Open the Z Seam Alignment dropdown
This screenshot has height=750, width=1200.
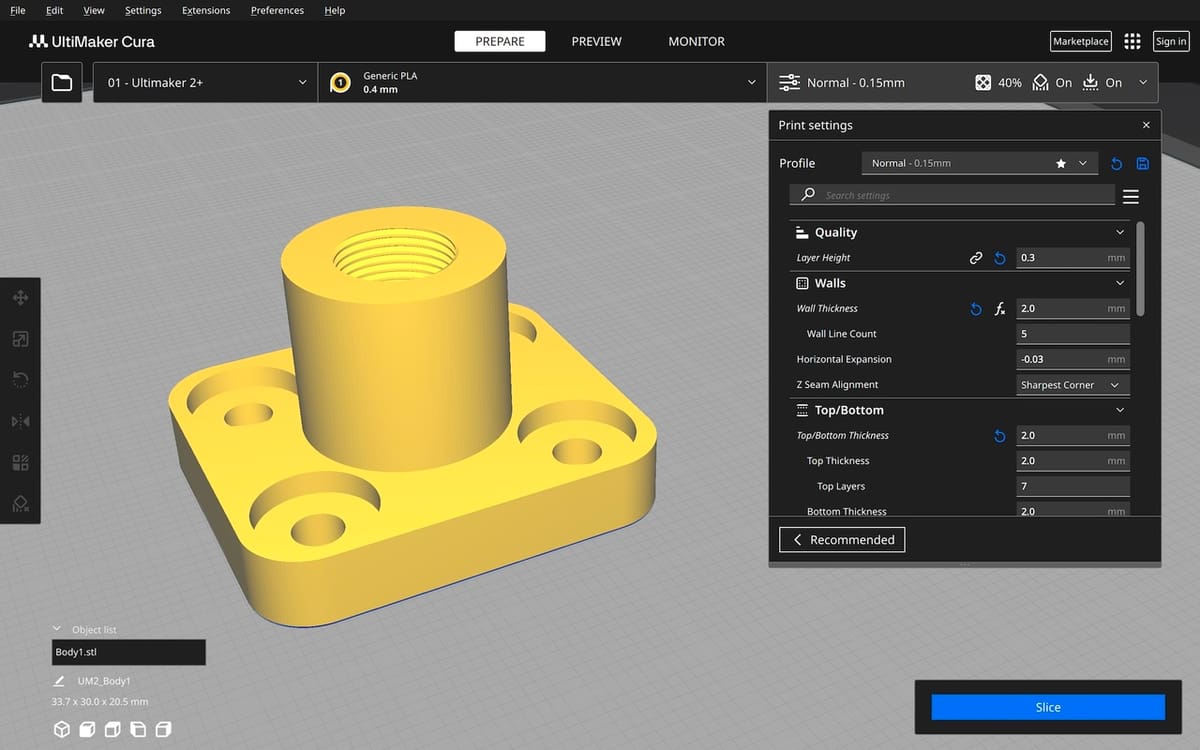1072,385
